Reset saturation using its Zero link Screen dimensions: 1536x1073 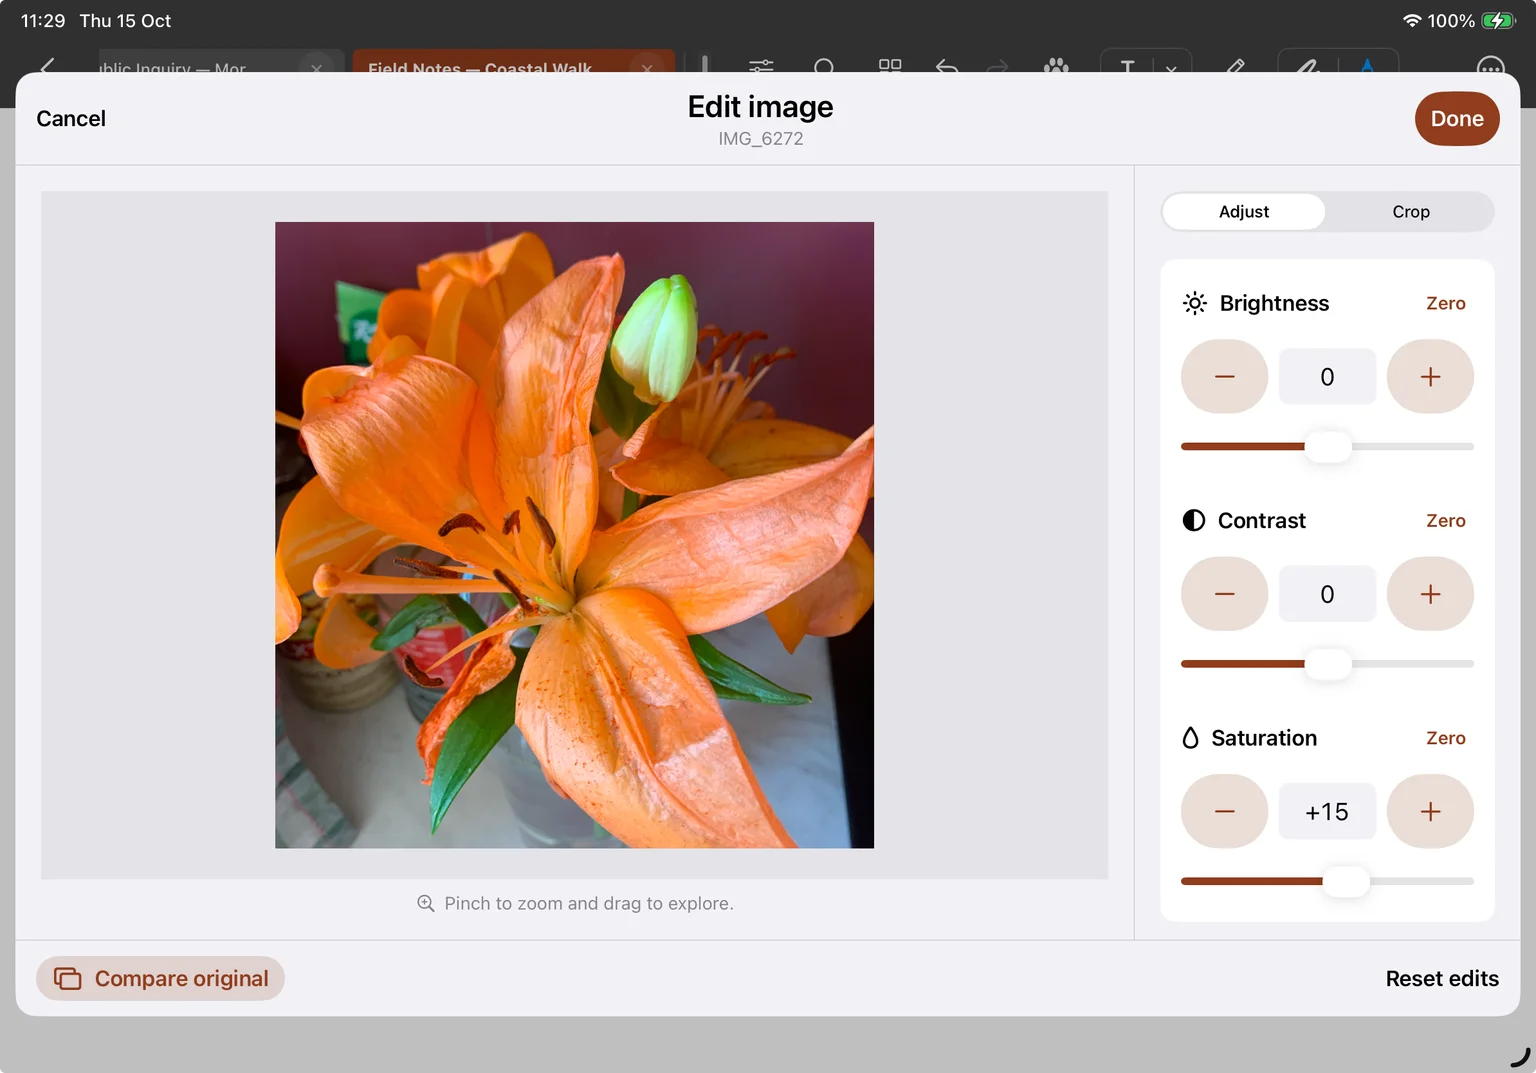1445,738
